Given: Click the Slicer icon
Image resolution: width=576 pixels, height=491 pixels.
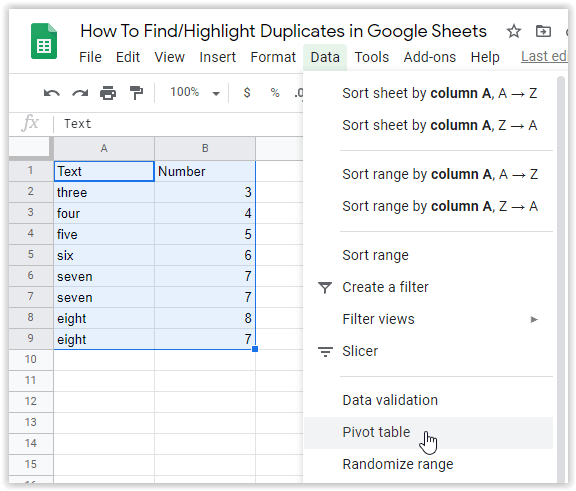Looking at the screenshot, I should [325, 351].
